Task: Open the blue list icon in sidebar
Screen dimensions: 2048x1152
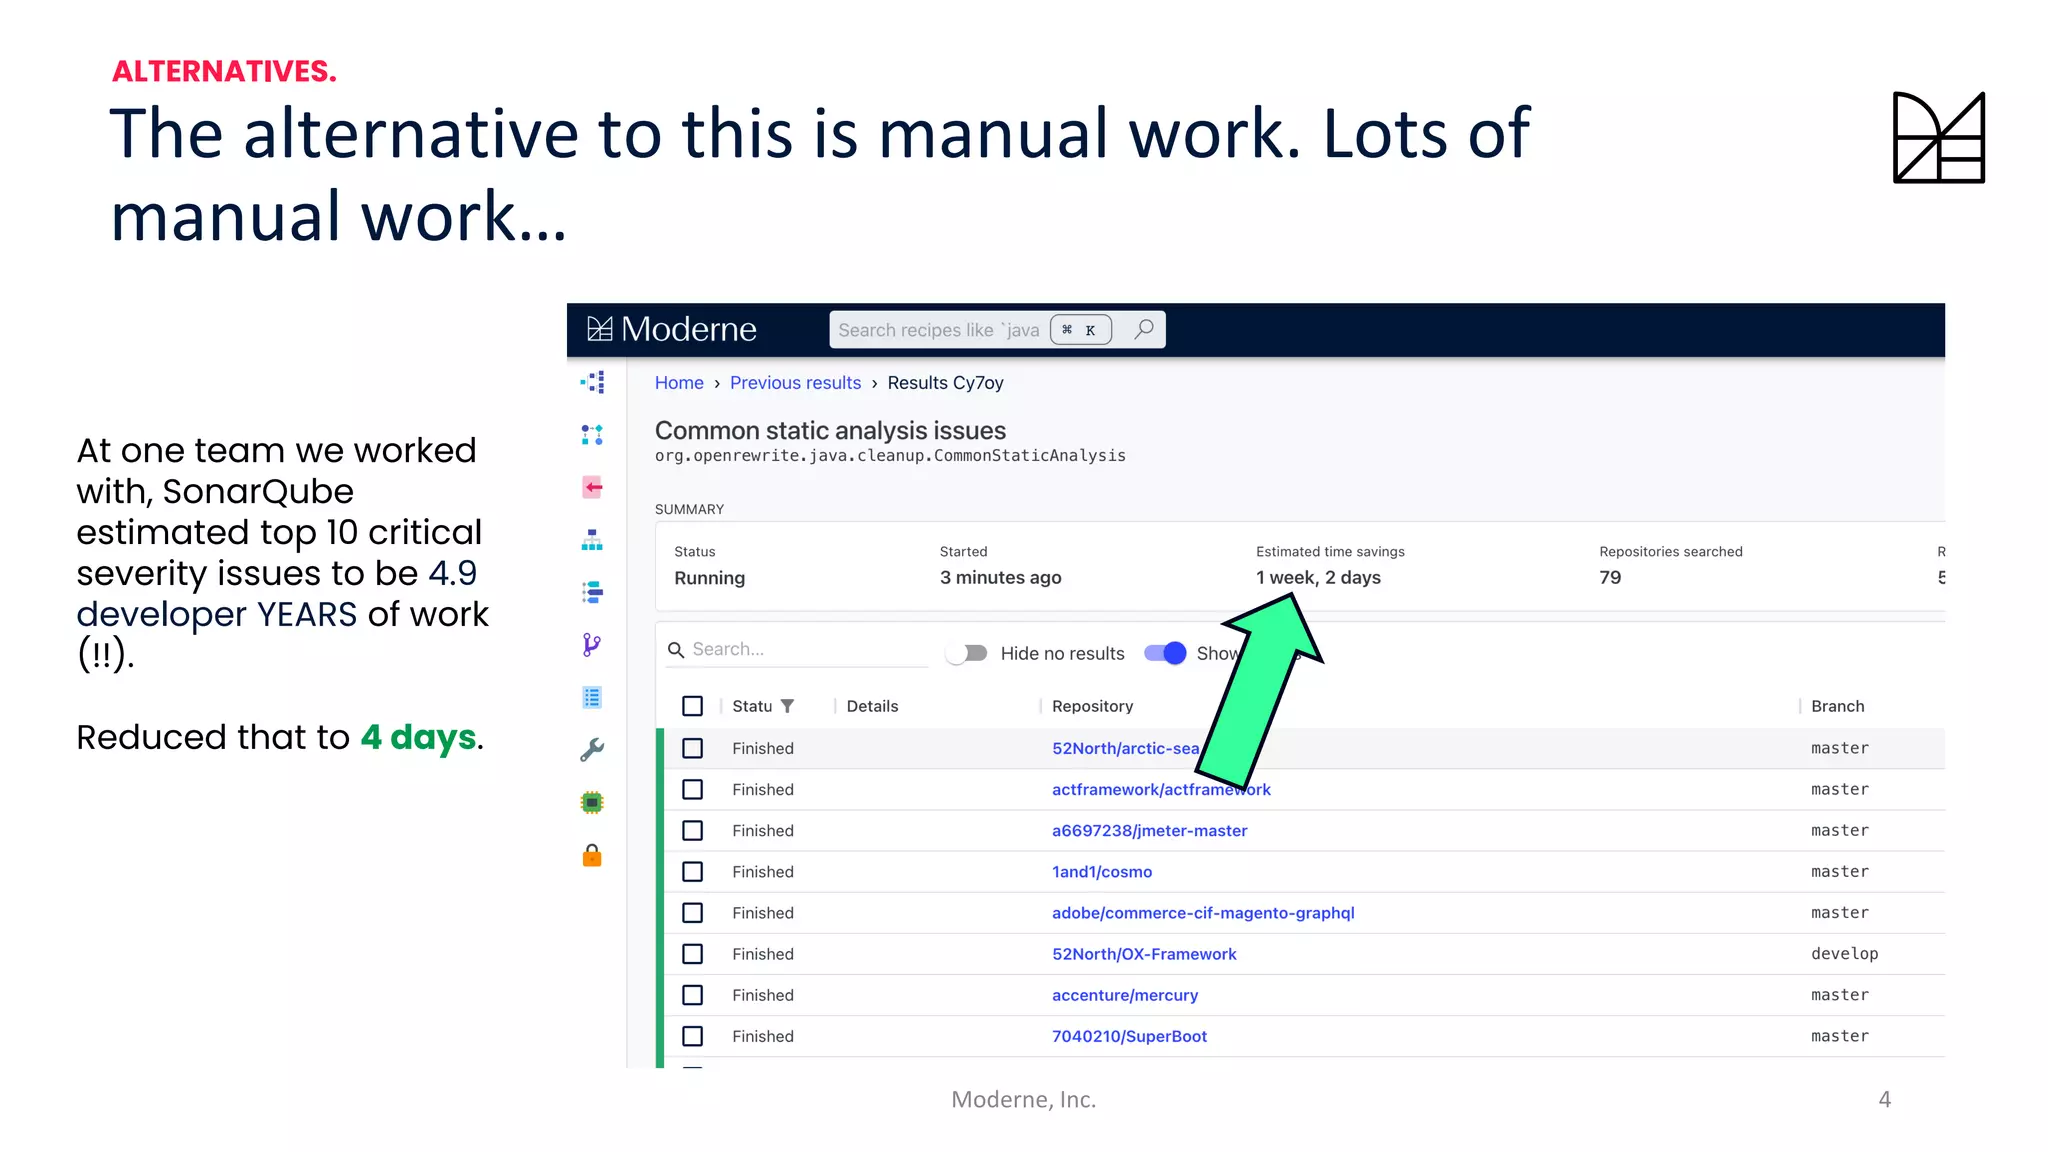Action: point(592,697)
